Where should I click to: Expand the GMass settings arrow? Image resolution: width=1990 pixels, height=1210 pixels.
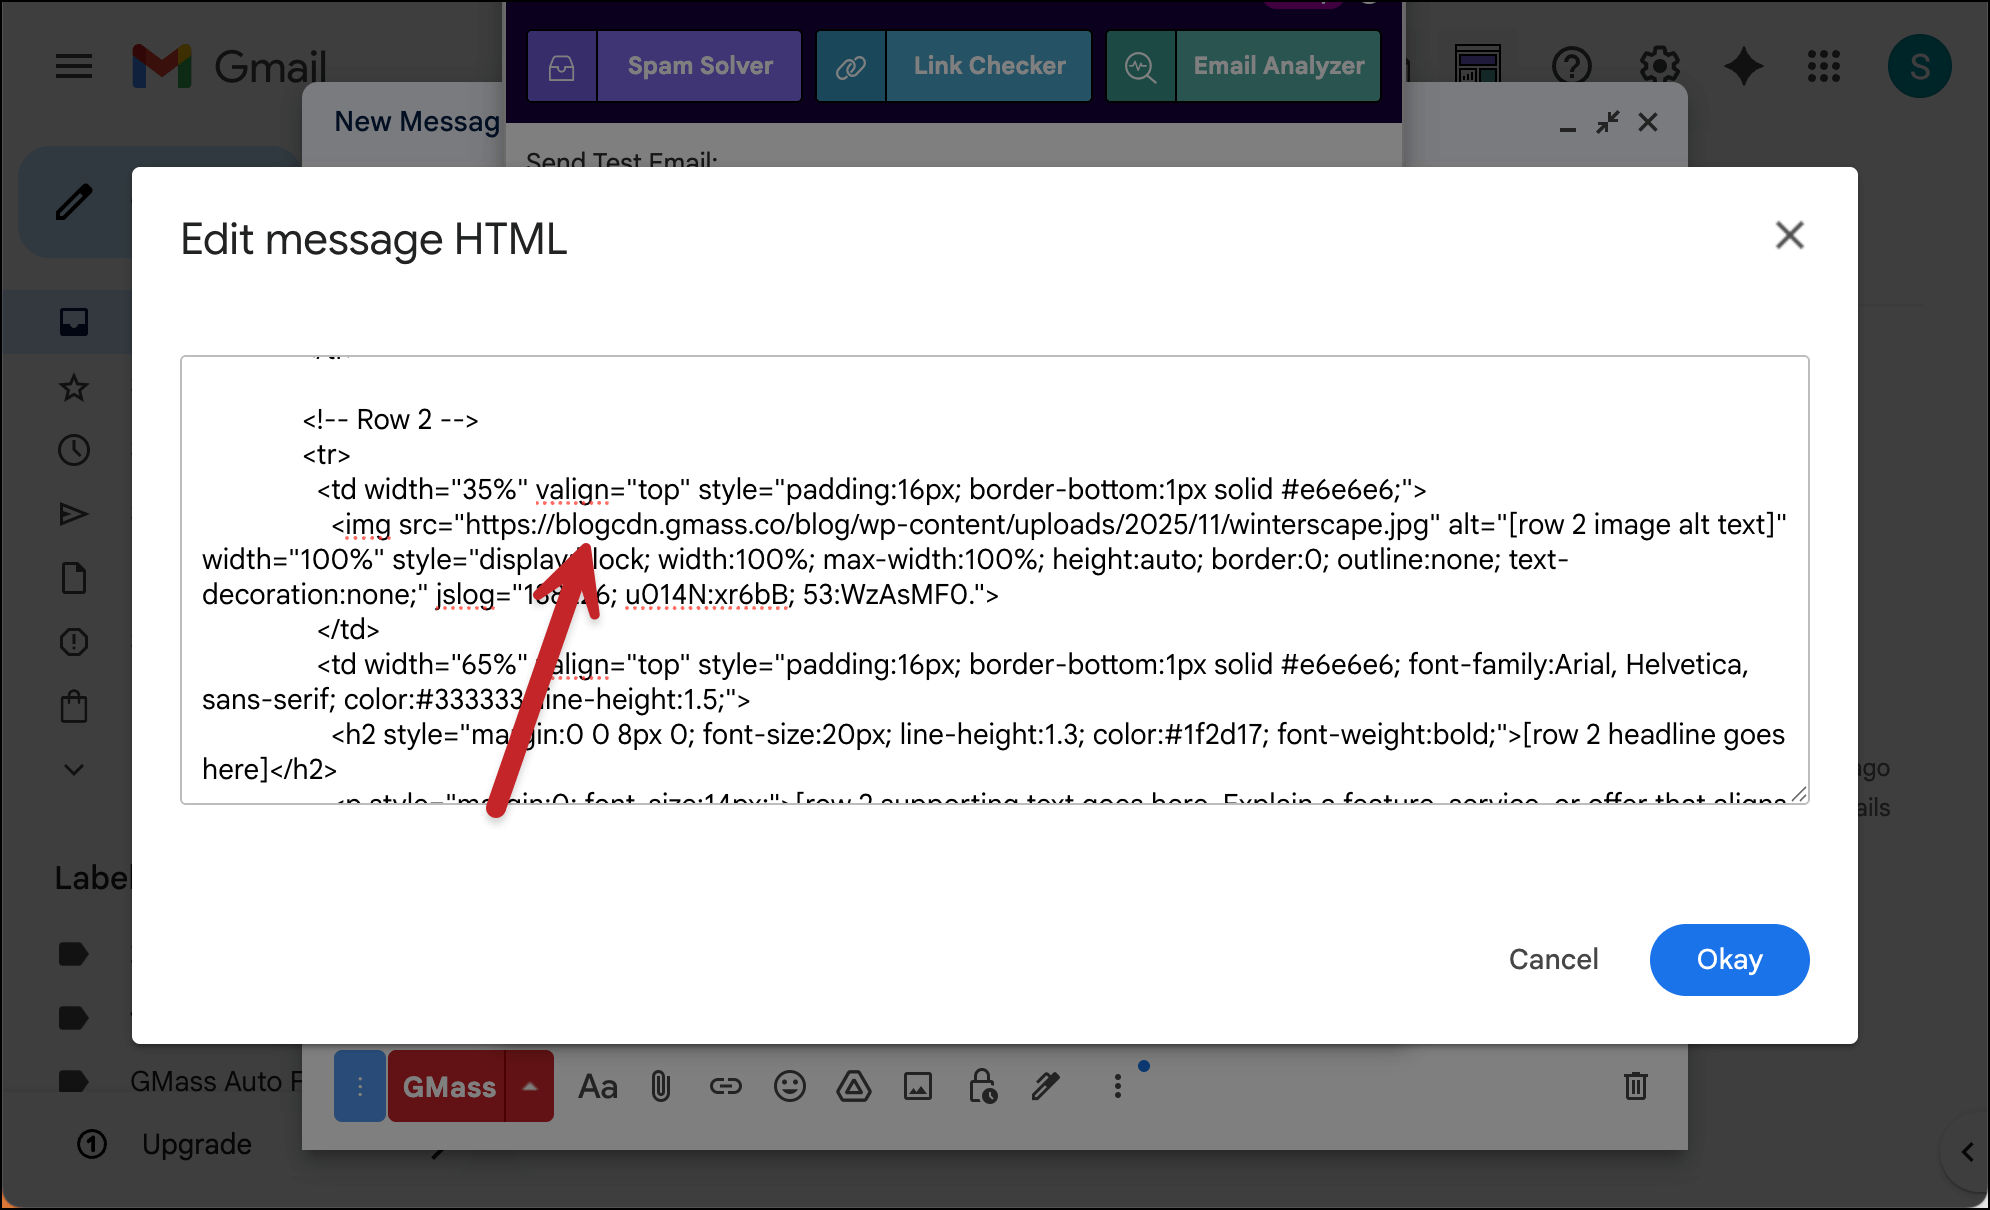tap(530, 1086)
